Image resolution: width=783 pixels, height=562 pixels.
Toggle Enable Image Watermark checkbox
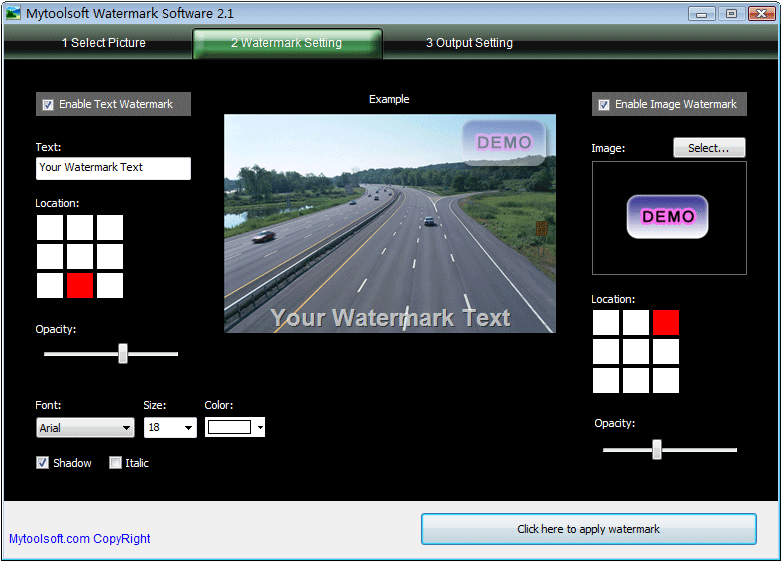604,105
